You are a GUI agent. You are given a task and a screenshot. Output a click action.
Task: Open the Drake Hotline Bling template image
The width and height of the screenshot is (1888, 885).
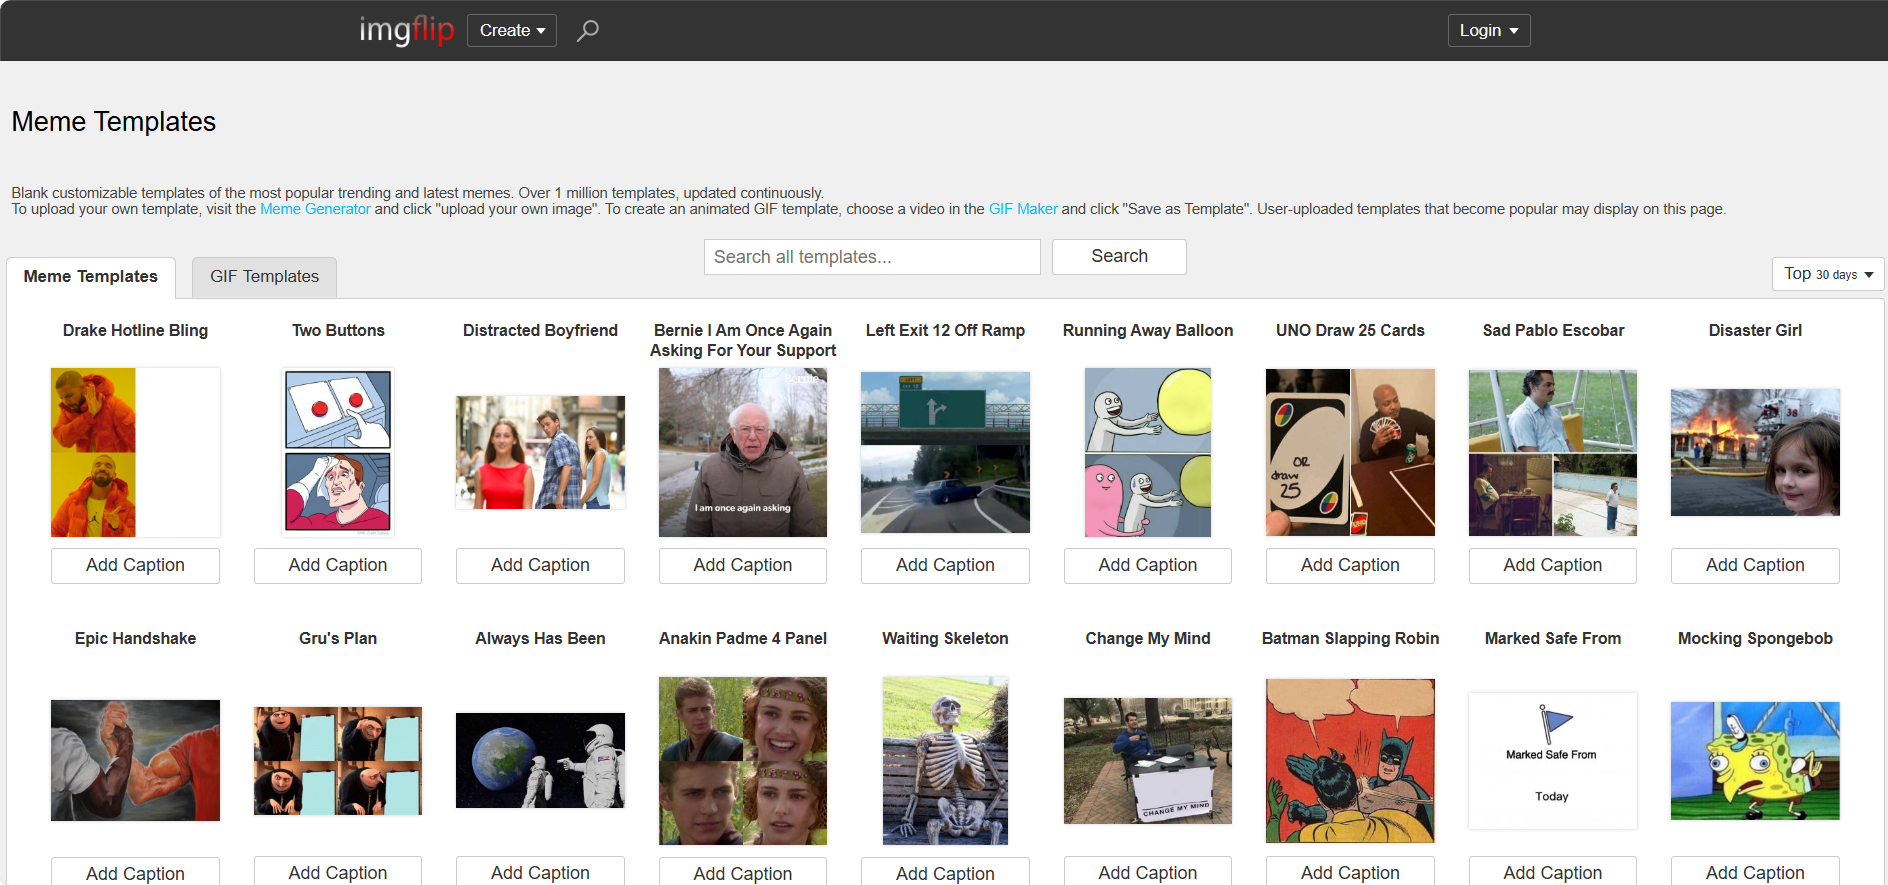[x=135, y=452]
